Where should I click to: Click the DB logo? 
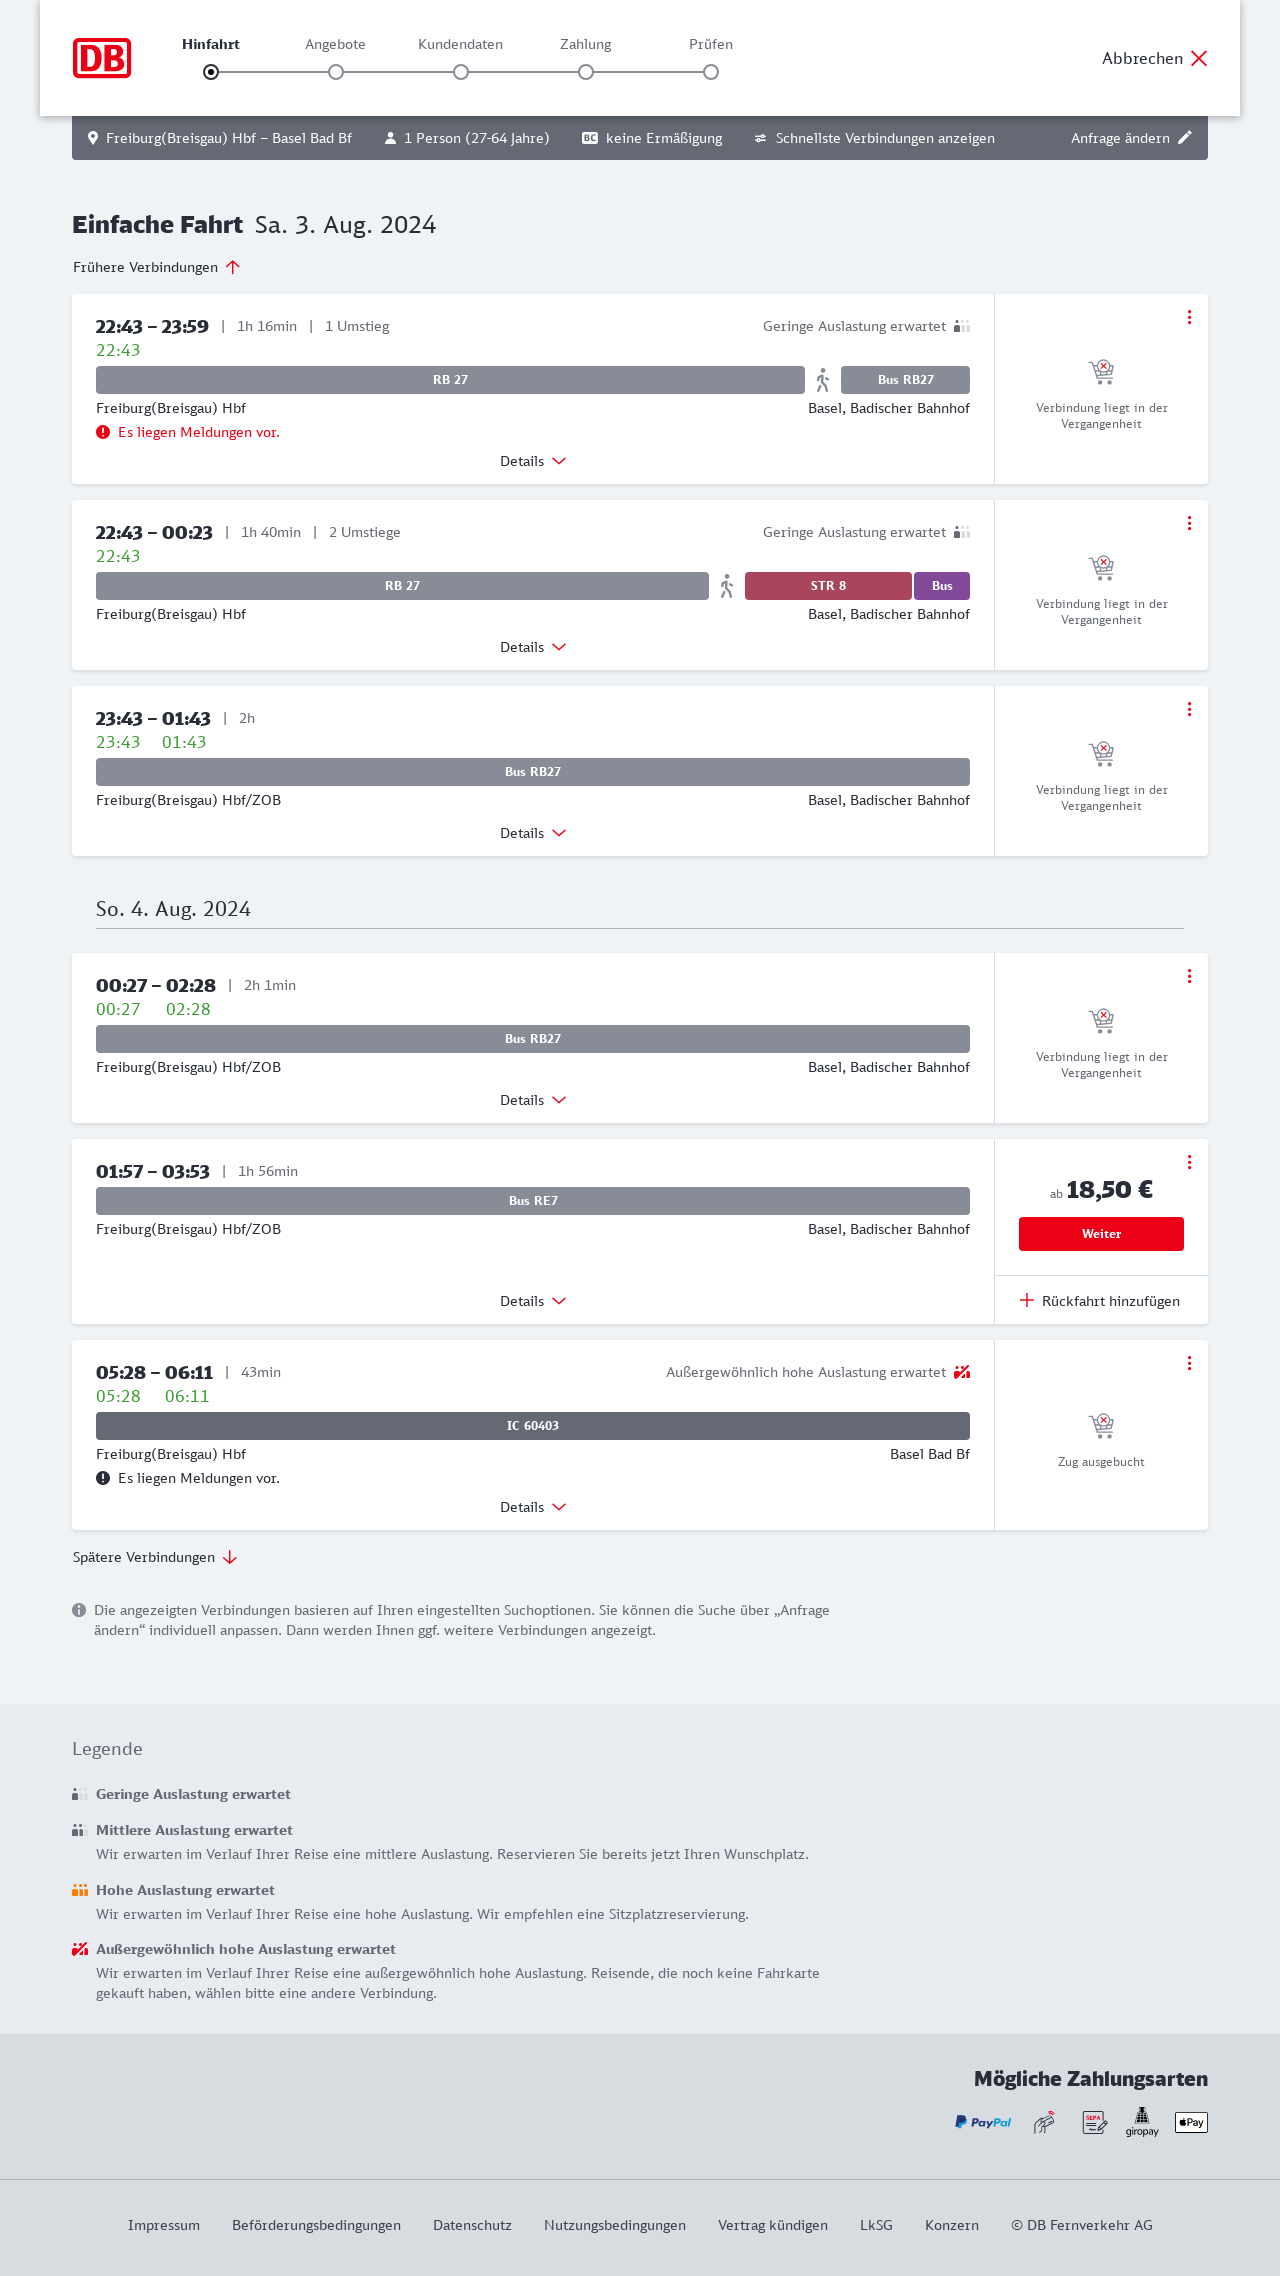click(102, 58)
